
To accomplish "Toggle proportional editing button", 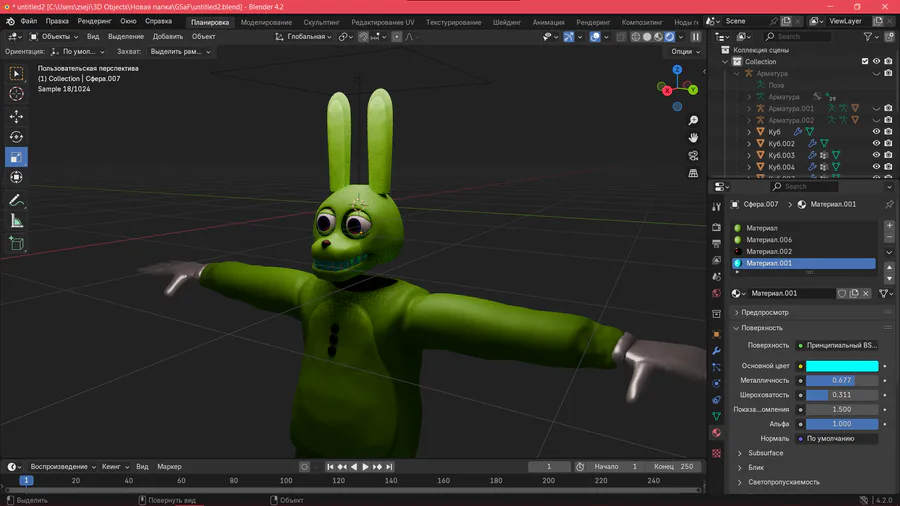I will coord(397,37).
